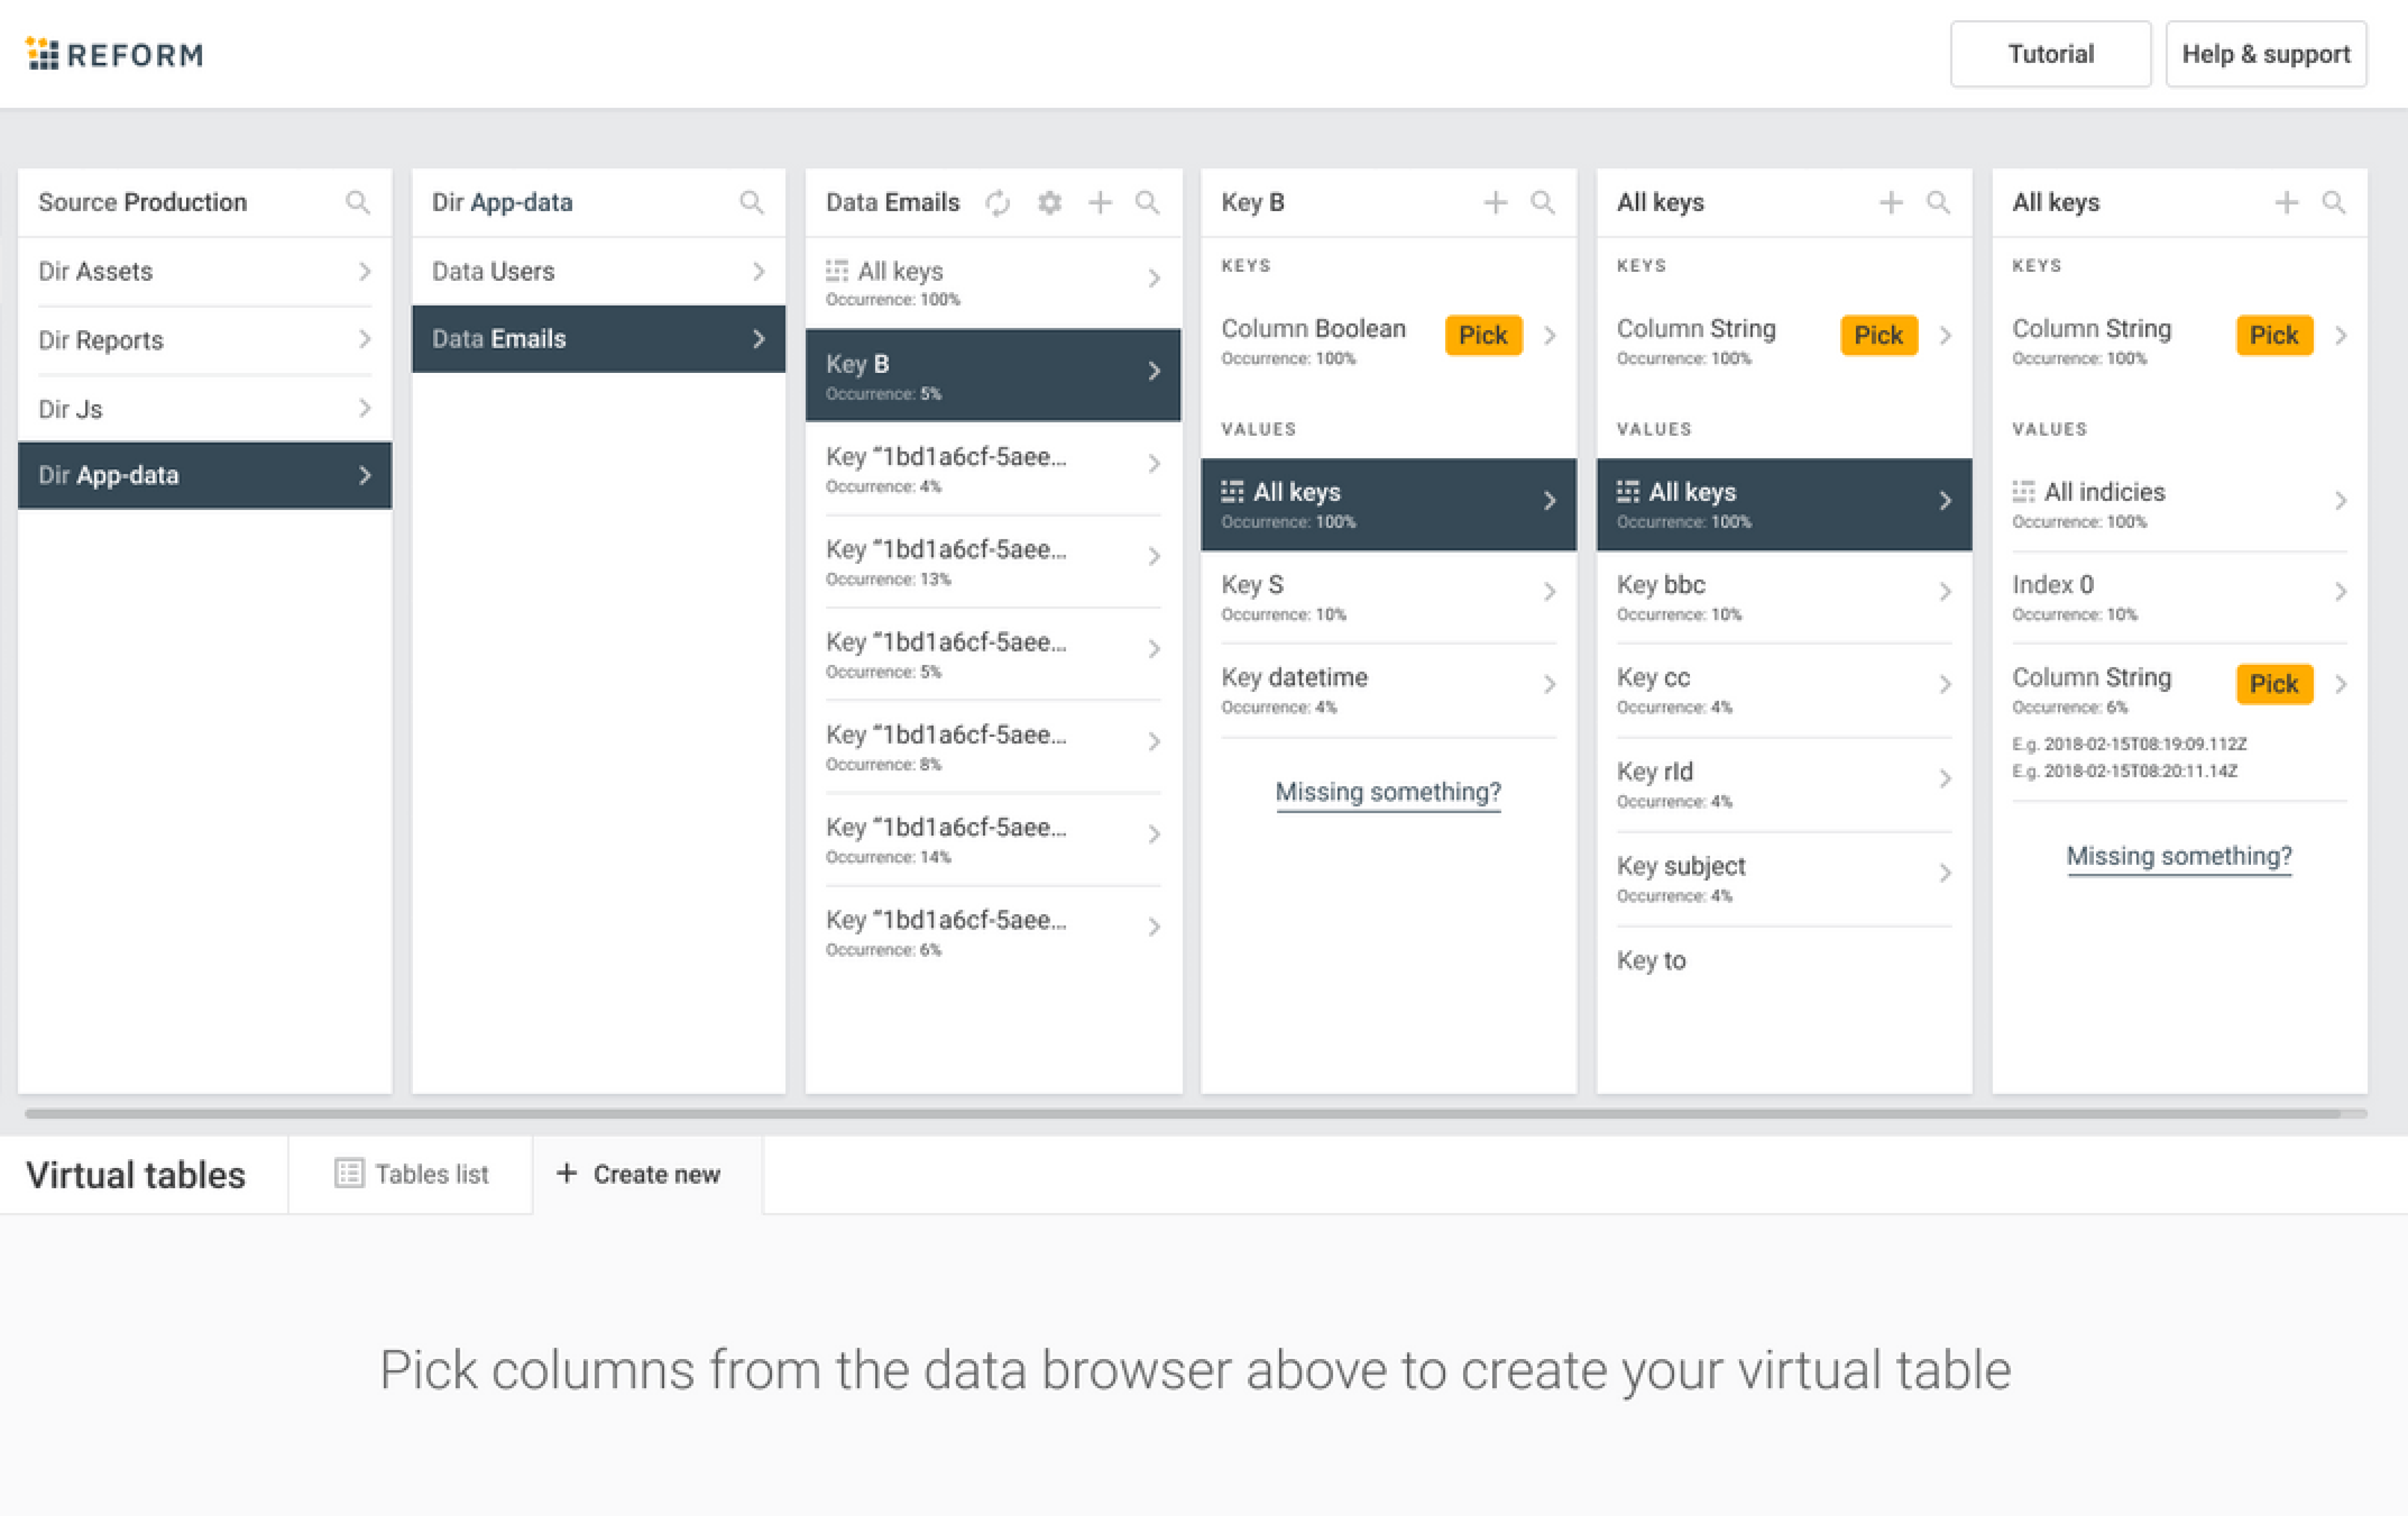The width and height of the screenshot is (2408, 1516).
Task: Click the refresh icon in Data Emails panel
Action: [x=997, y=202]
